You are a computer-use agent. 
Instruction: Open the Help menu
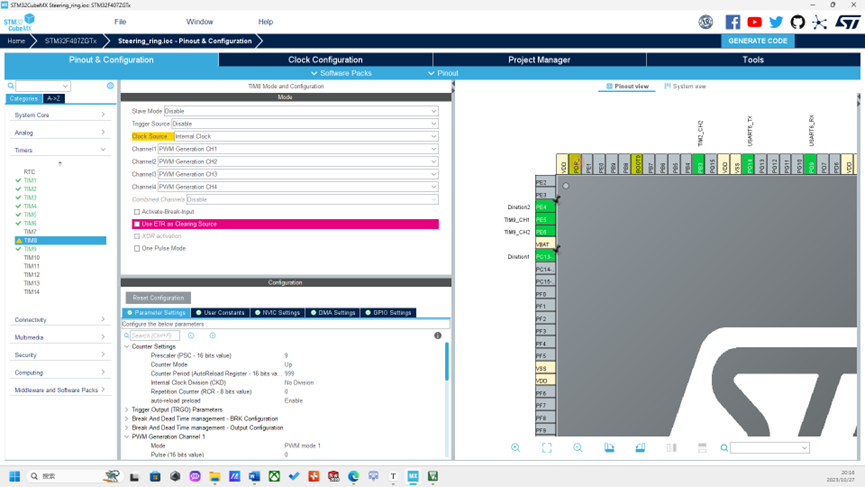point(265,22)
